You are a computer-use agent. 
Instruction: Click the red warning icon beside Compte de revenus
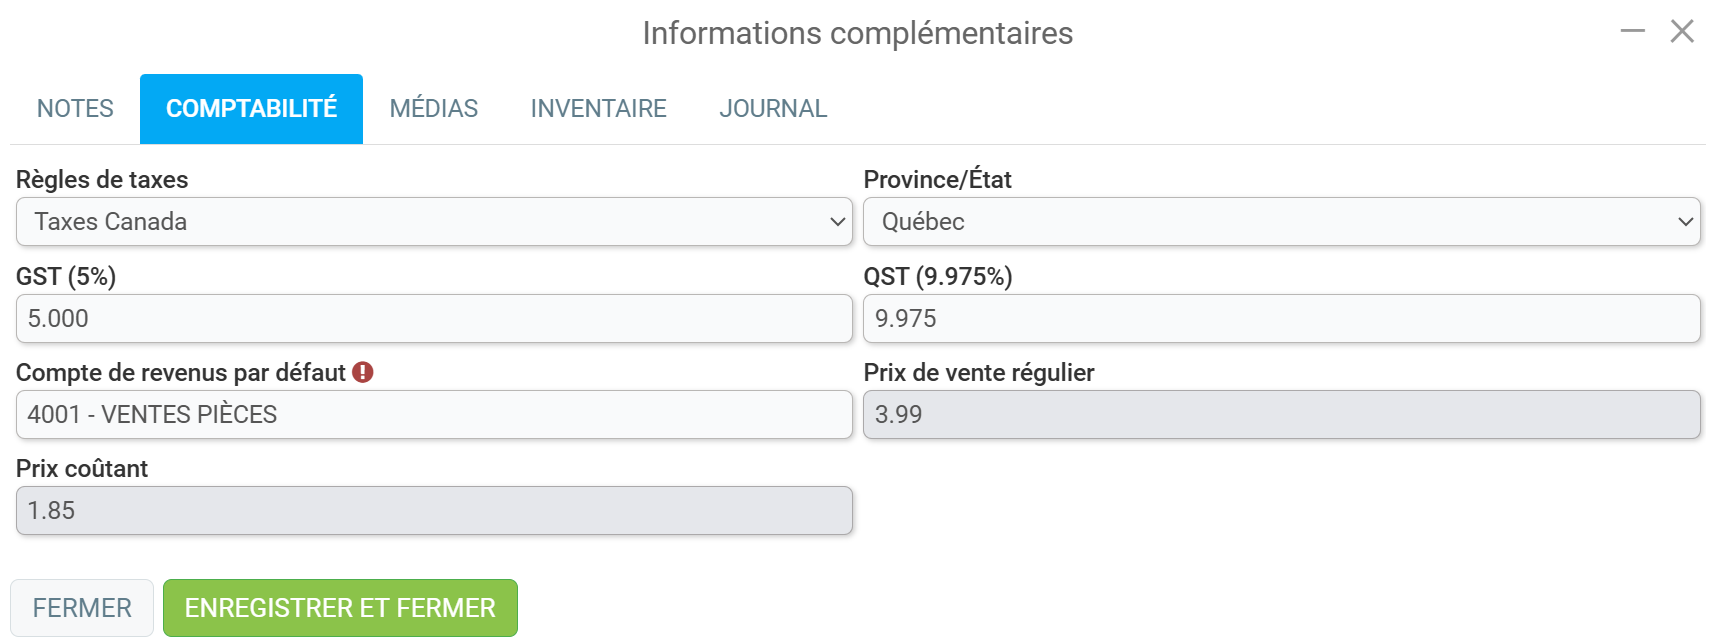[363, 372]
